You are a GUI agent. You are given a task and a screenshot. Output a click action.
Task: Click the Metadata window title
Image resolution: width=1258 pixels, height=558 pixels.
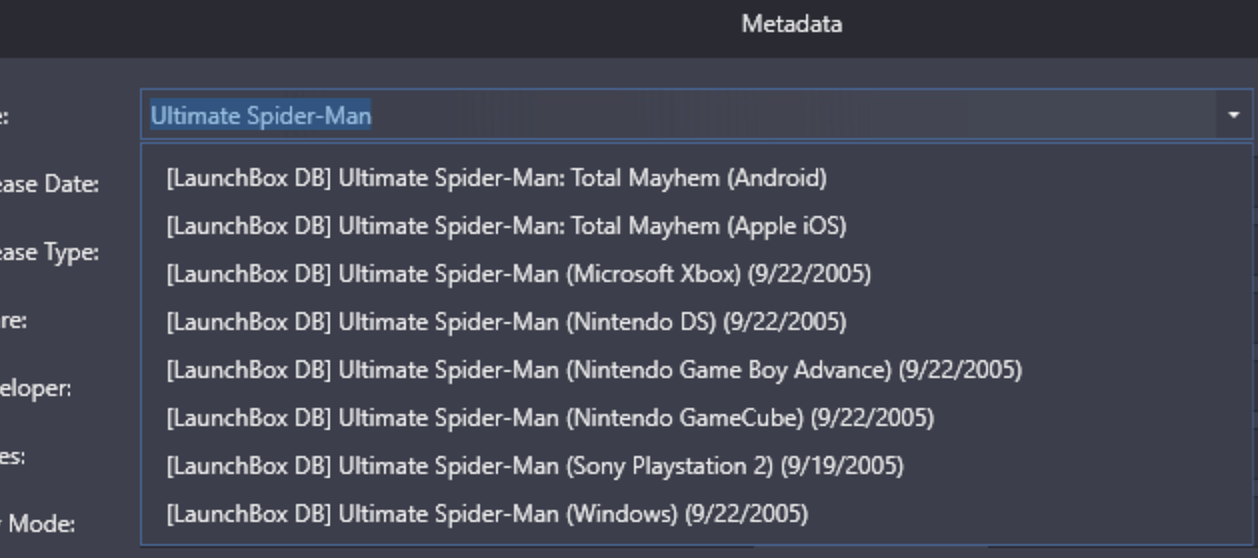(791, 24)
